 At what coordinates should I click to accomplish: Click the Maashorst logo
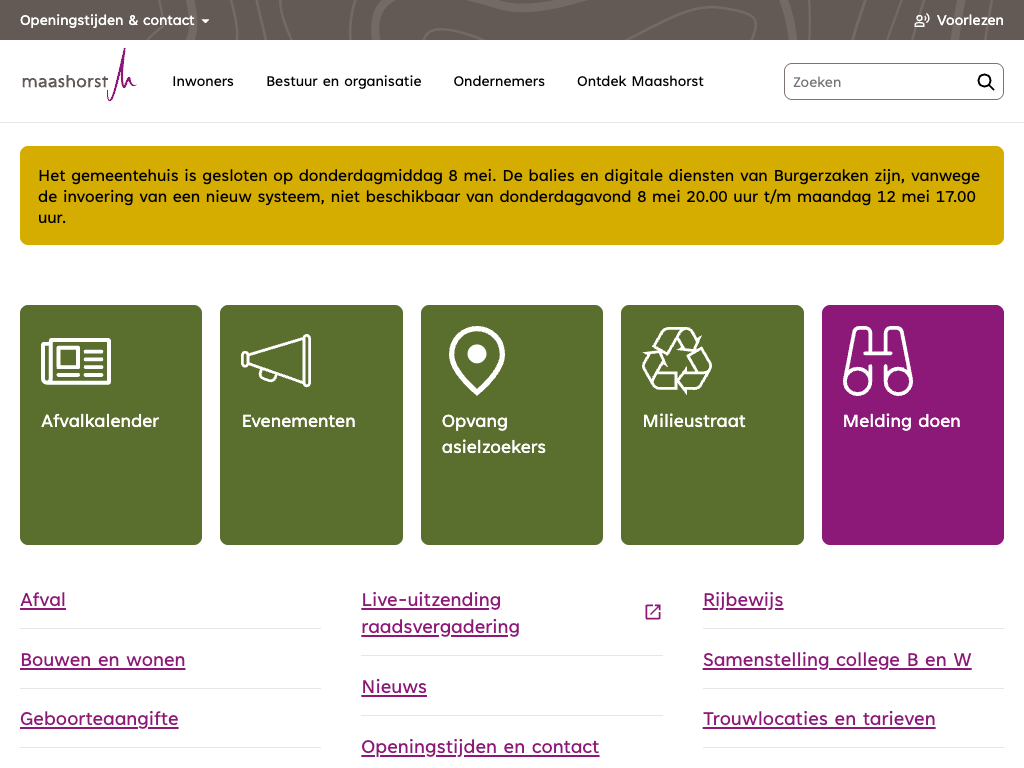tap(79, 78)
